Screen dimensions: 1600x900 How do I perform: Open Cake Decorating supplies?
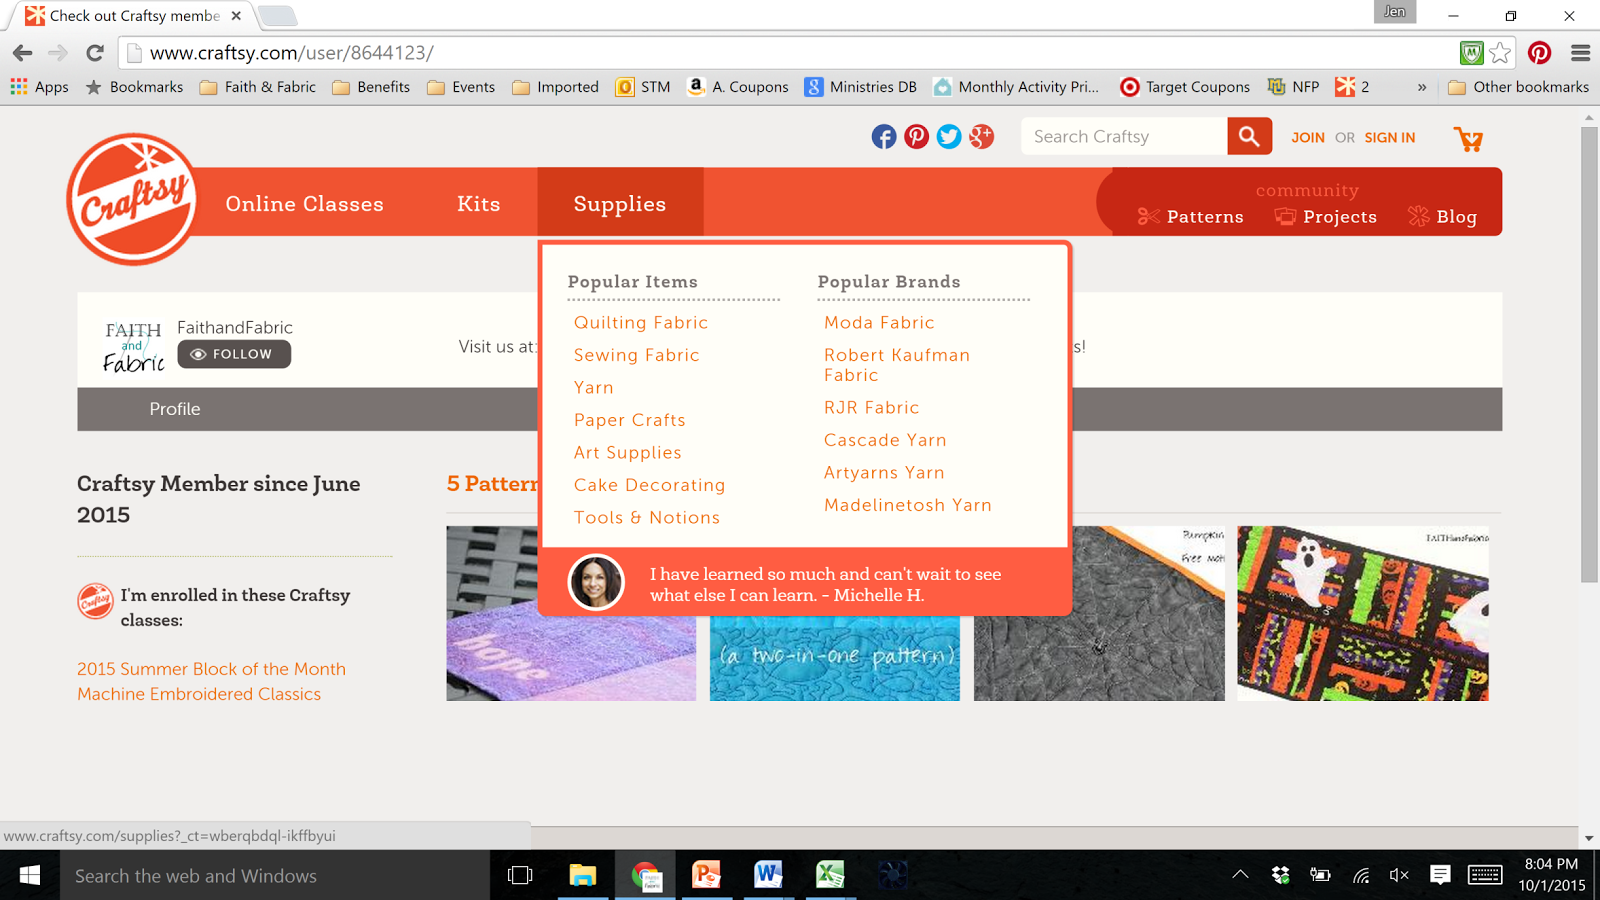pos(650,485)
